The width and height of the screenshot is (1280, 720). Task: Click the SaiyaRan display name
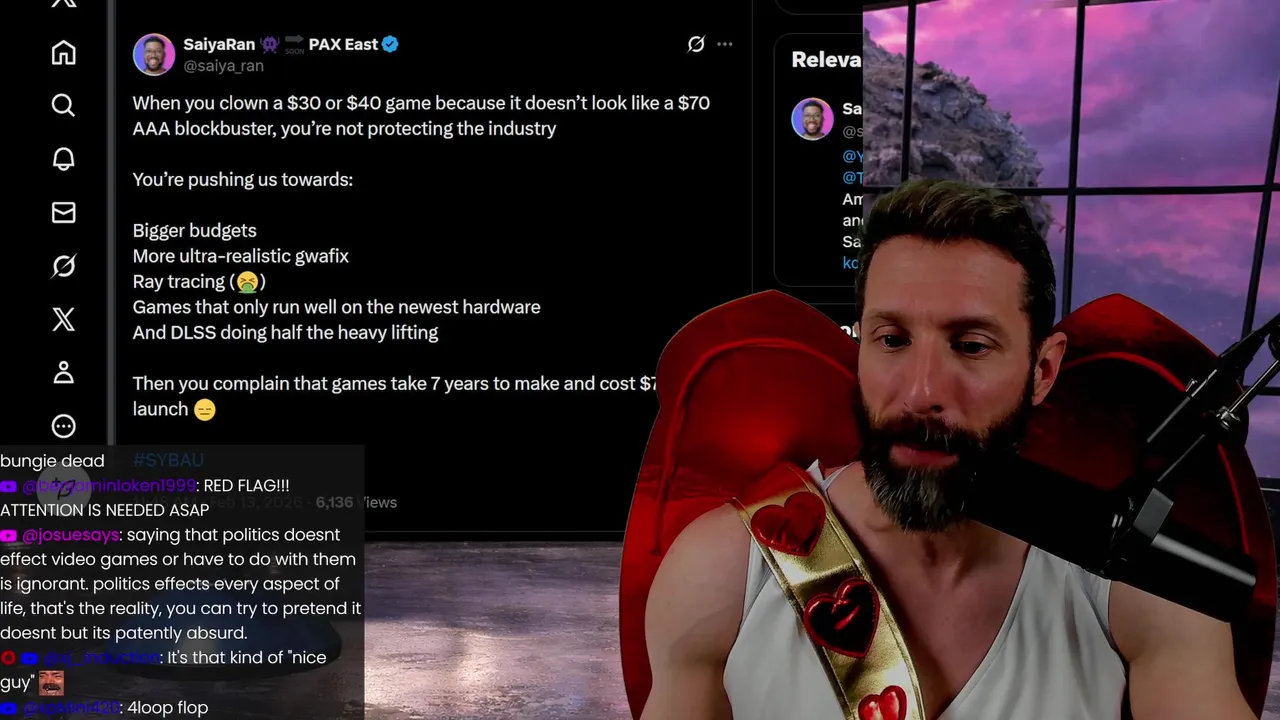click(x=219, y=44)
